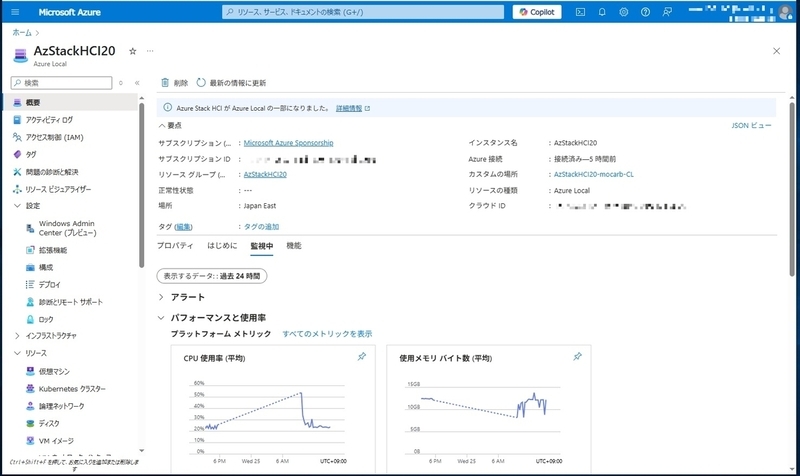Click タグの追加 link

tap(261, 227)
